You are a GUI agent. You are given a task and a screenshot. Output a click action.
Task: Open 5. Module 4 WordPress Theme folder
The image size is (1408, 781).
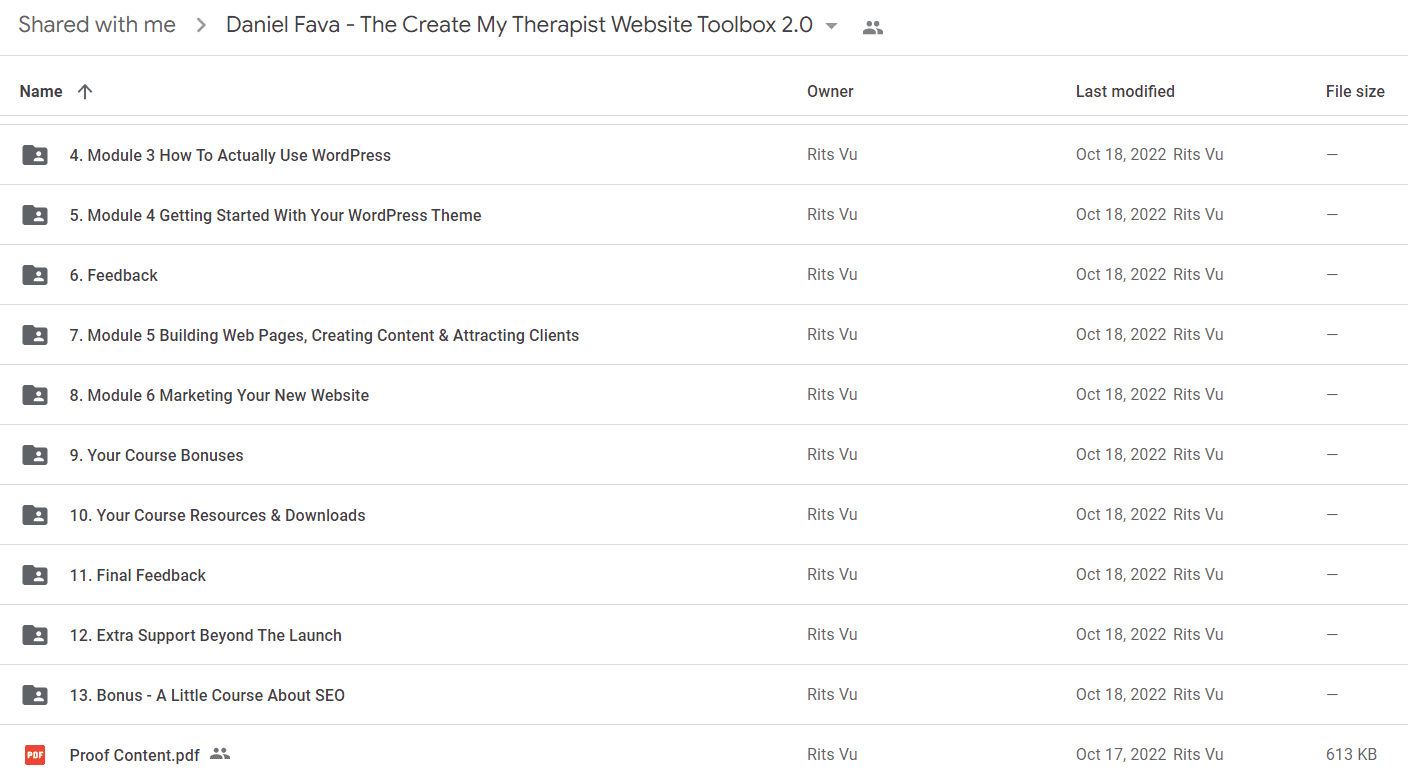[275, 215]
